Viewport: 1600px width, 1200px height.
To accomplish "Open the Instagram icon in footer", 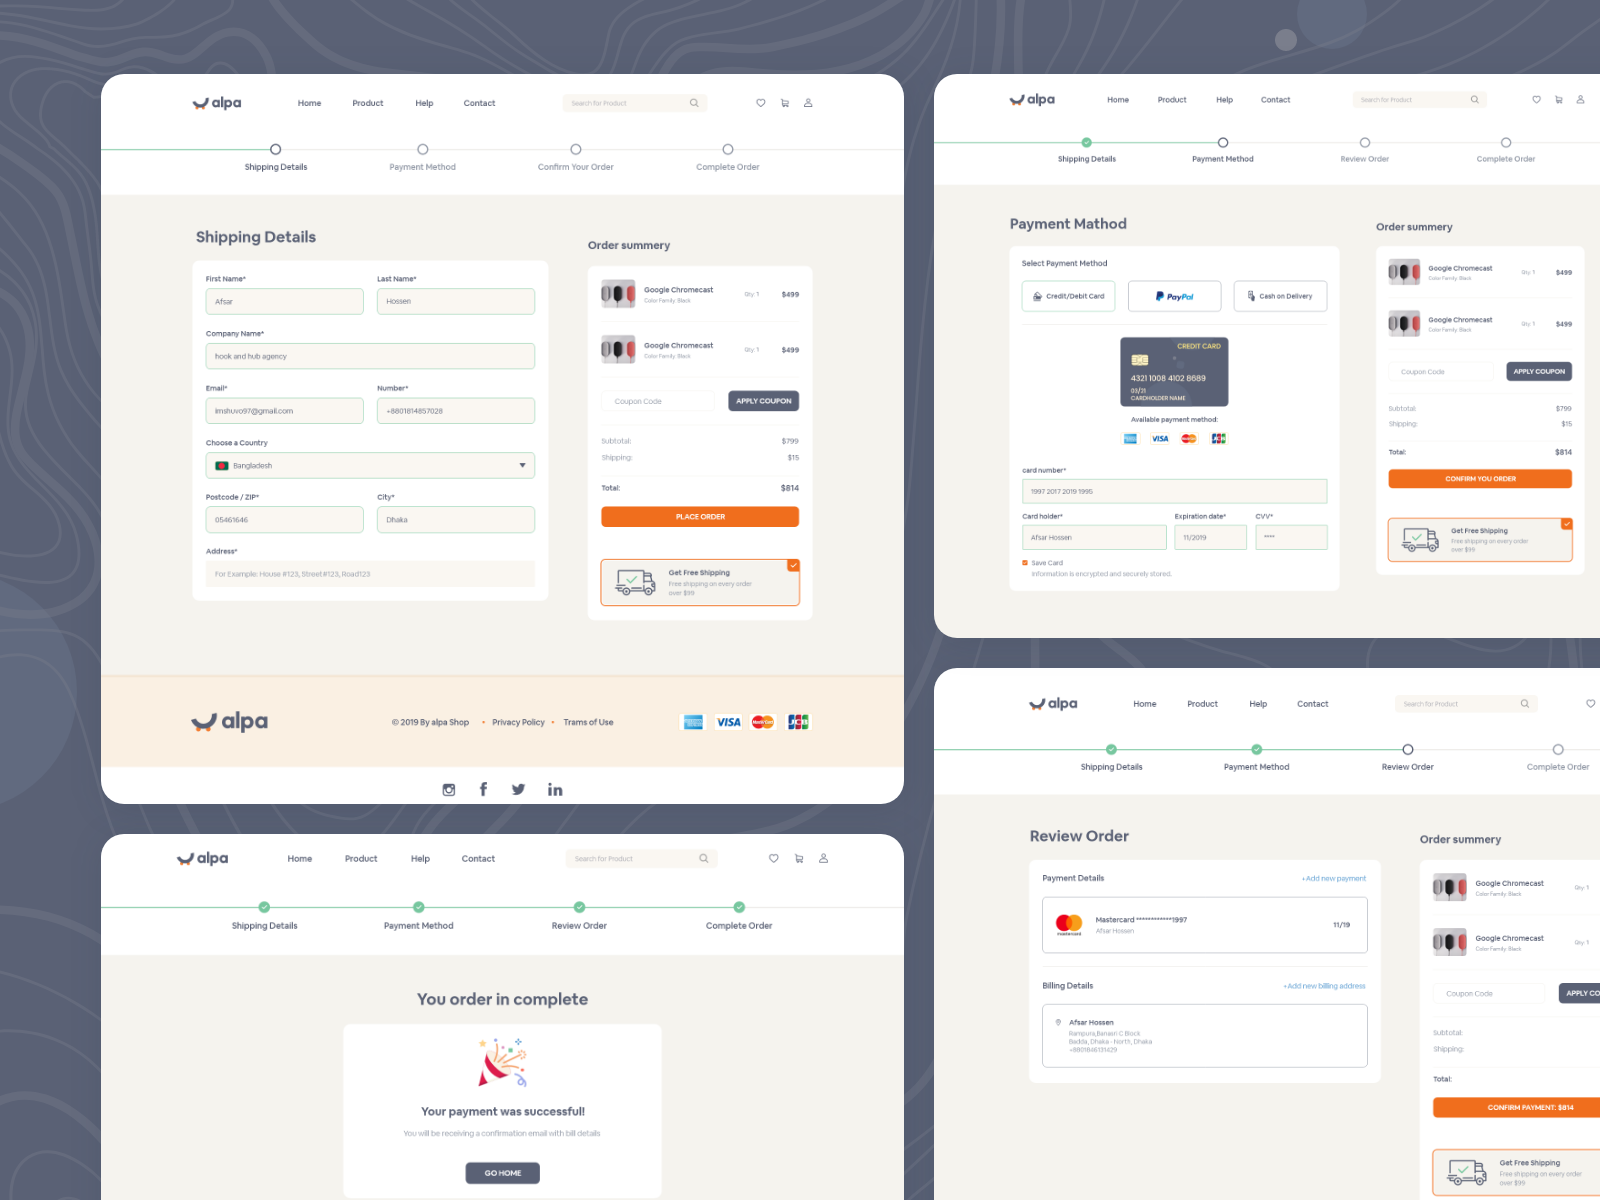I will (x=448, y=789).
